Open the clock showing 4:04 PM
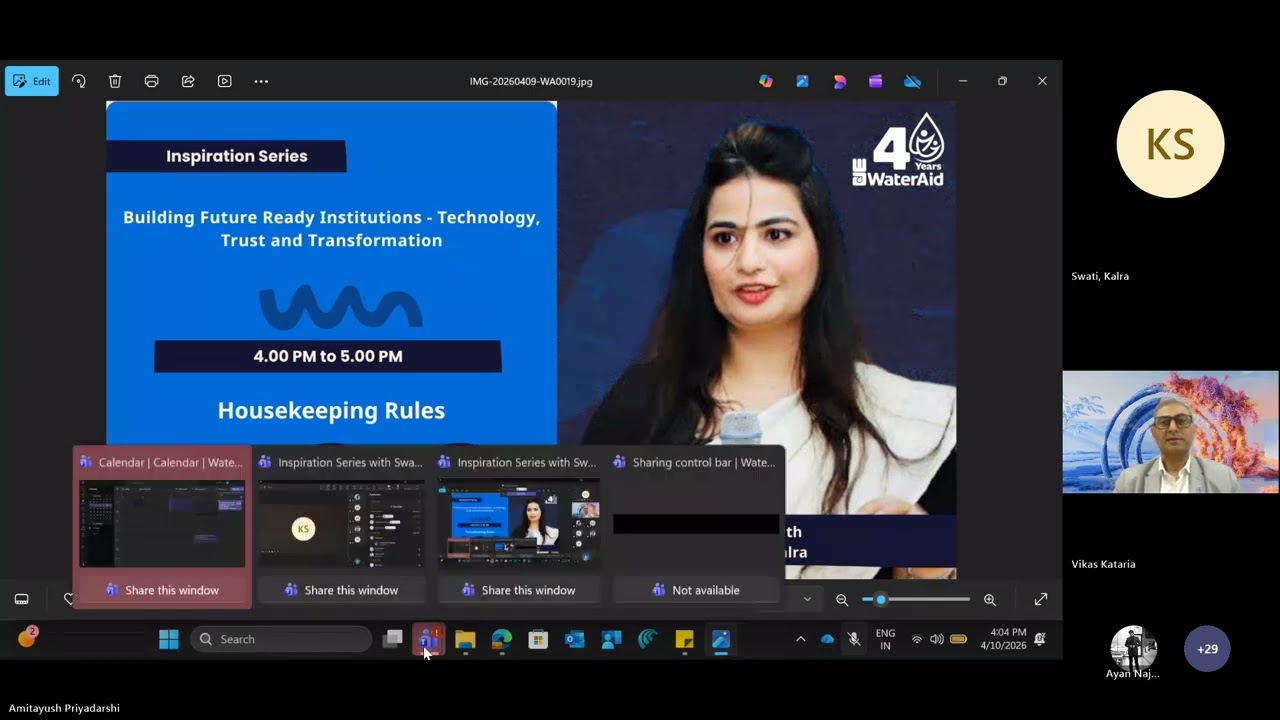Image resolution: width=1280 pixels, height=720 pixels. click(x=1003, y=639)
